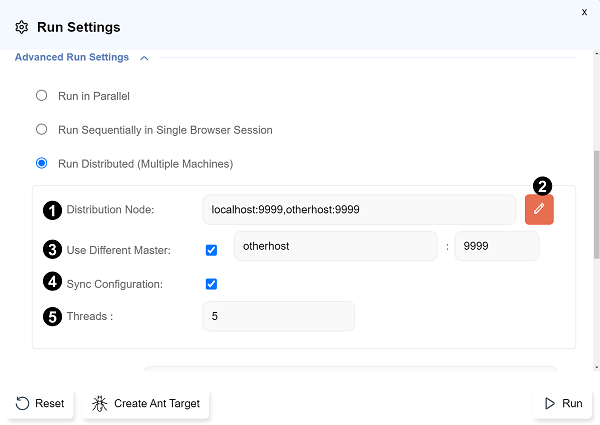Select the Run in Parallel option
The height and width of the screenshot is (425, 600).
(x=41, y=96)
